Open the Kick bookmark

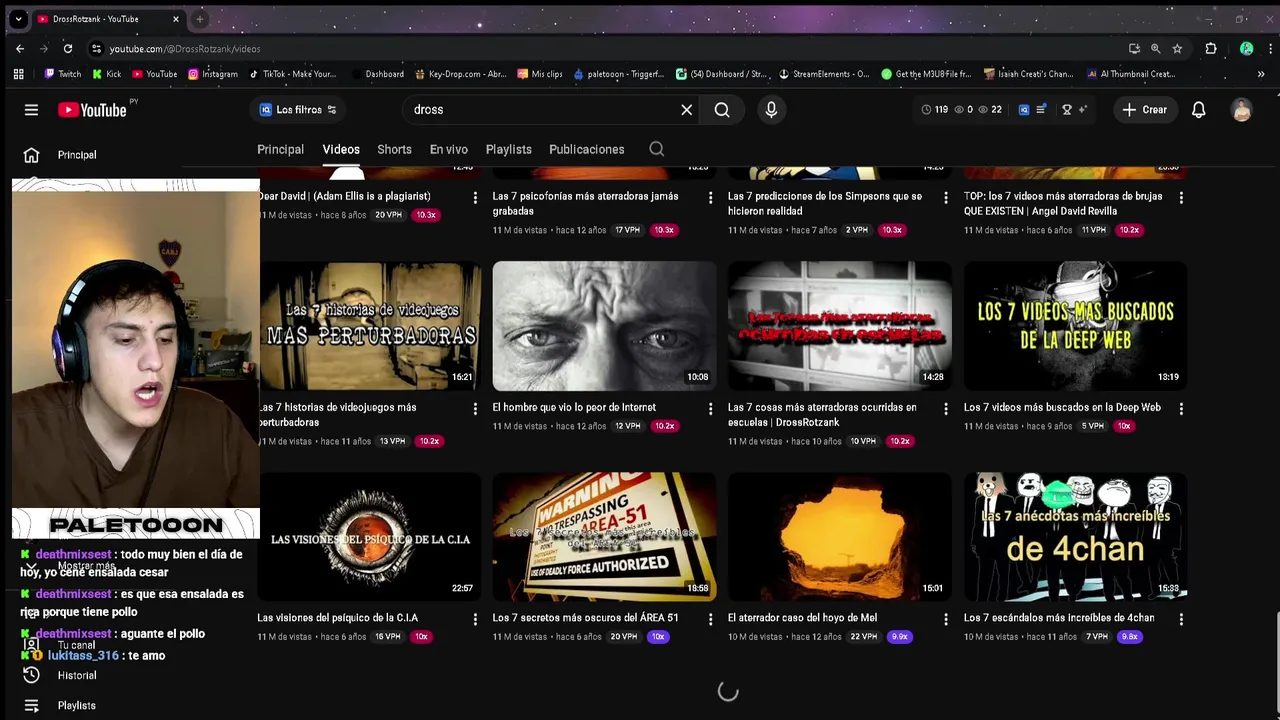click(x=107, y=74)
